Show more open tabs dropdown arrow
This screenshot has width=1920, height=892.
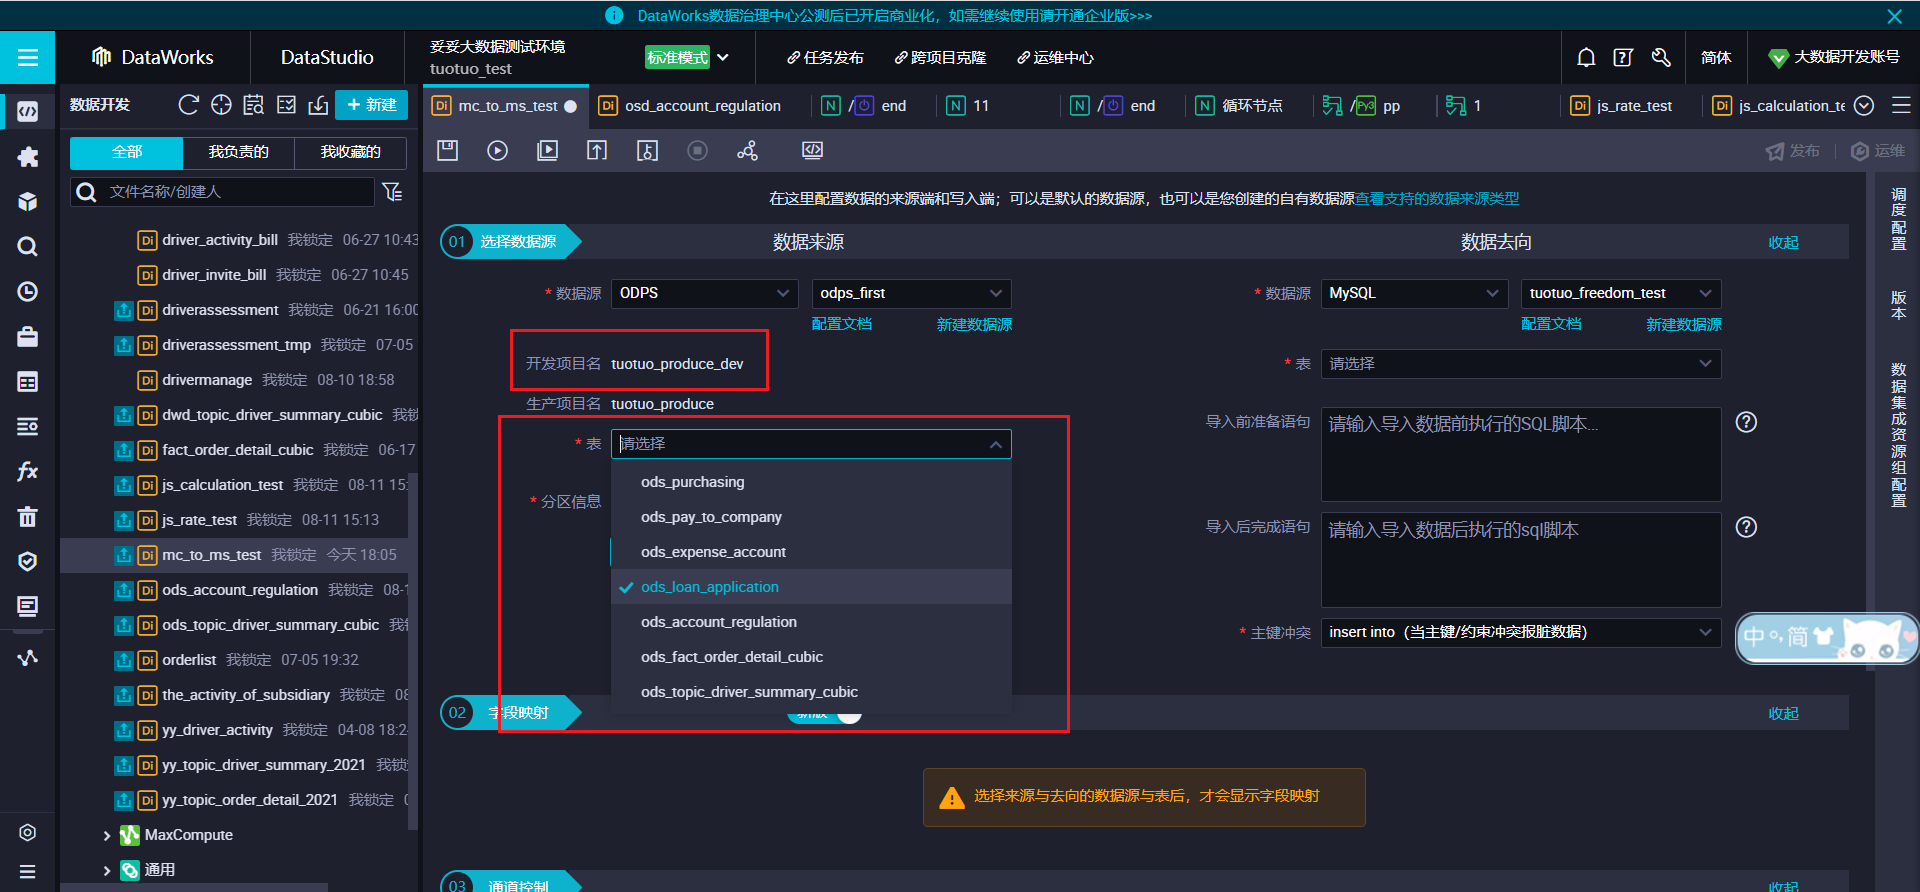click(1864, 105)
